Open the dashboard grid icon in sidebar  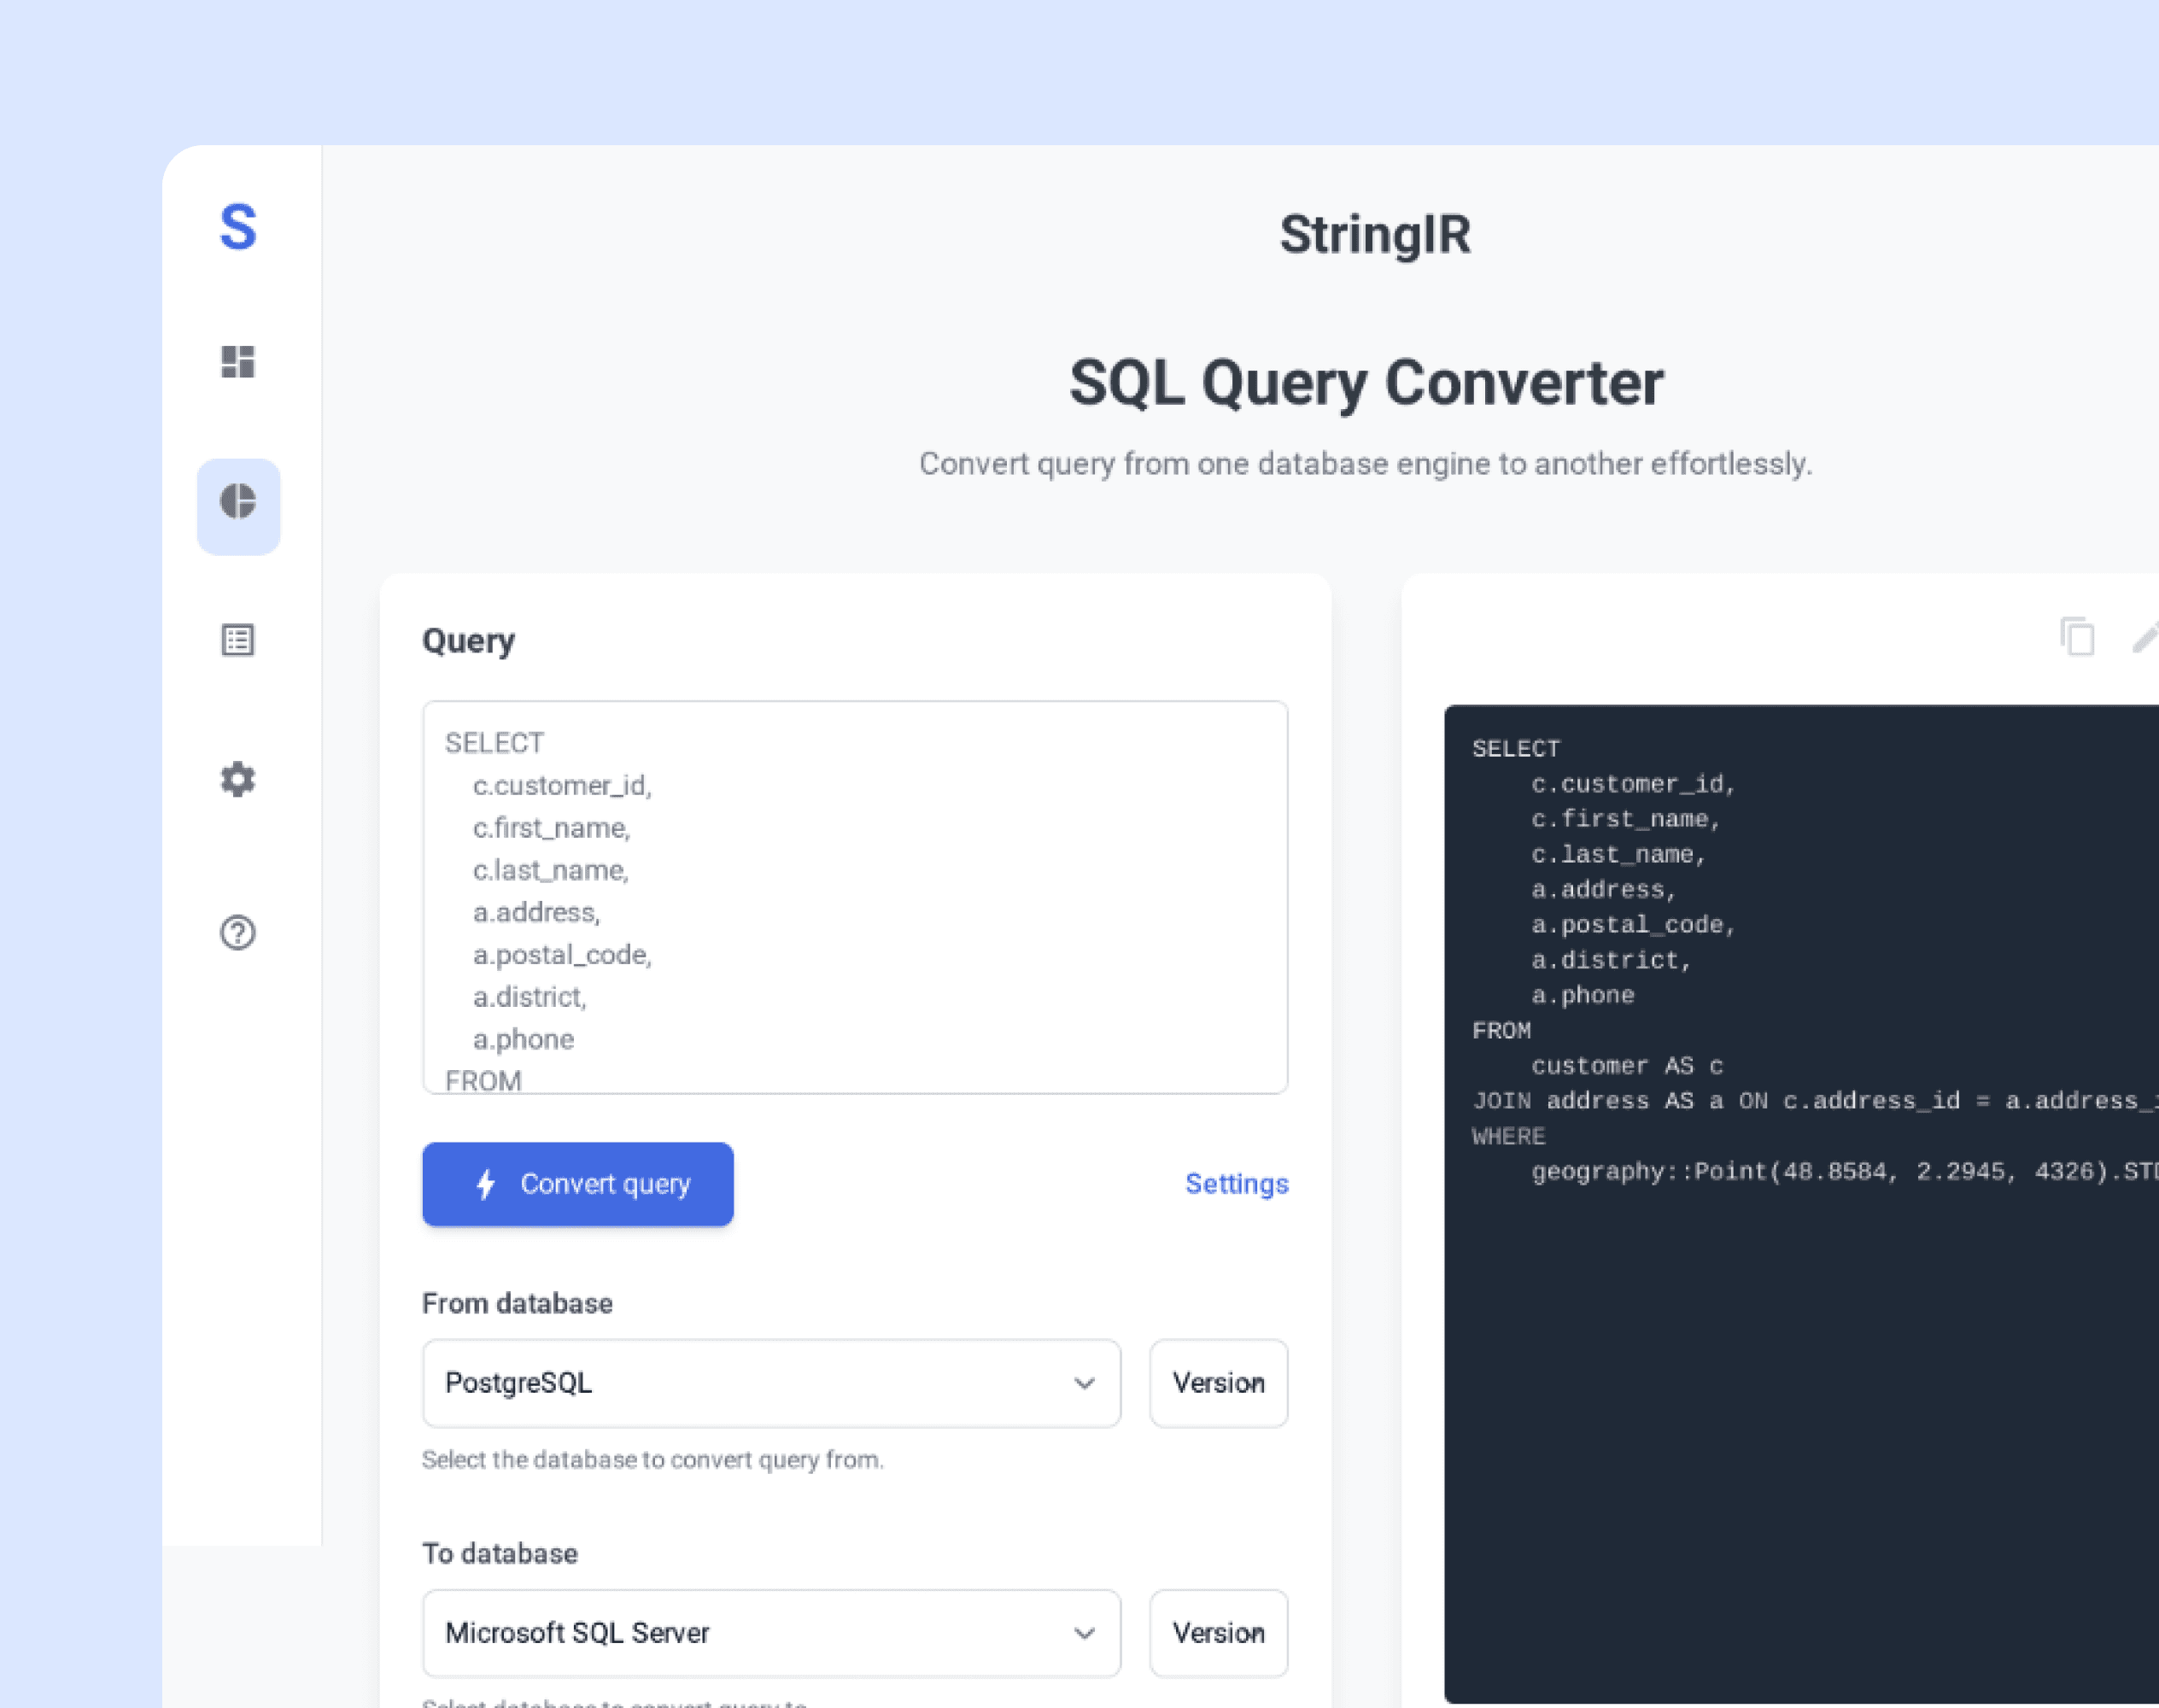(238, 361)
